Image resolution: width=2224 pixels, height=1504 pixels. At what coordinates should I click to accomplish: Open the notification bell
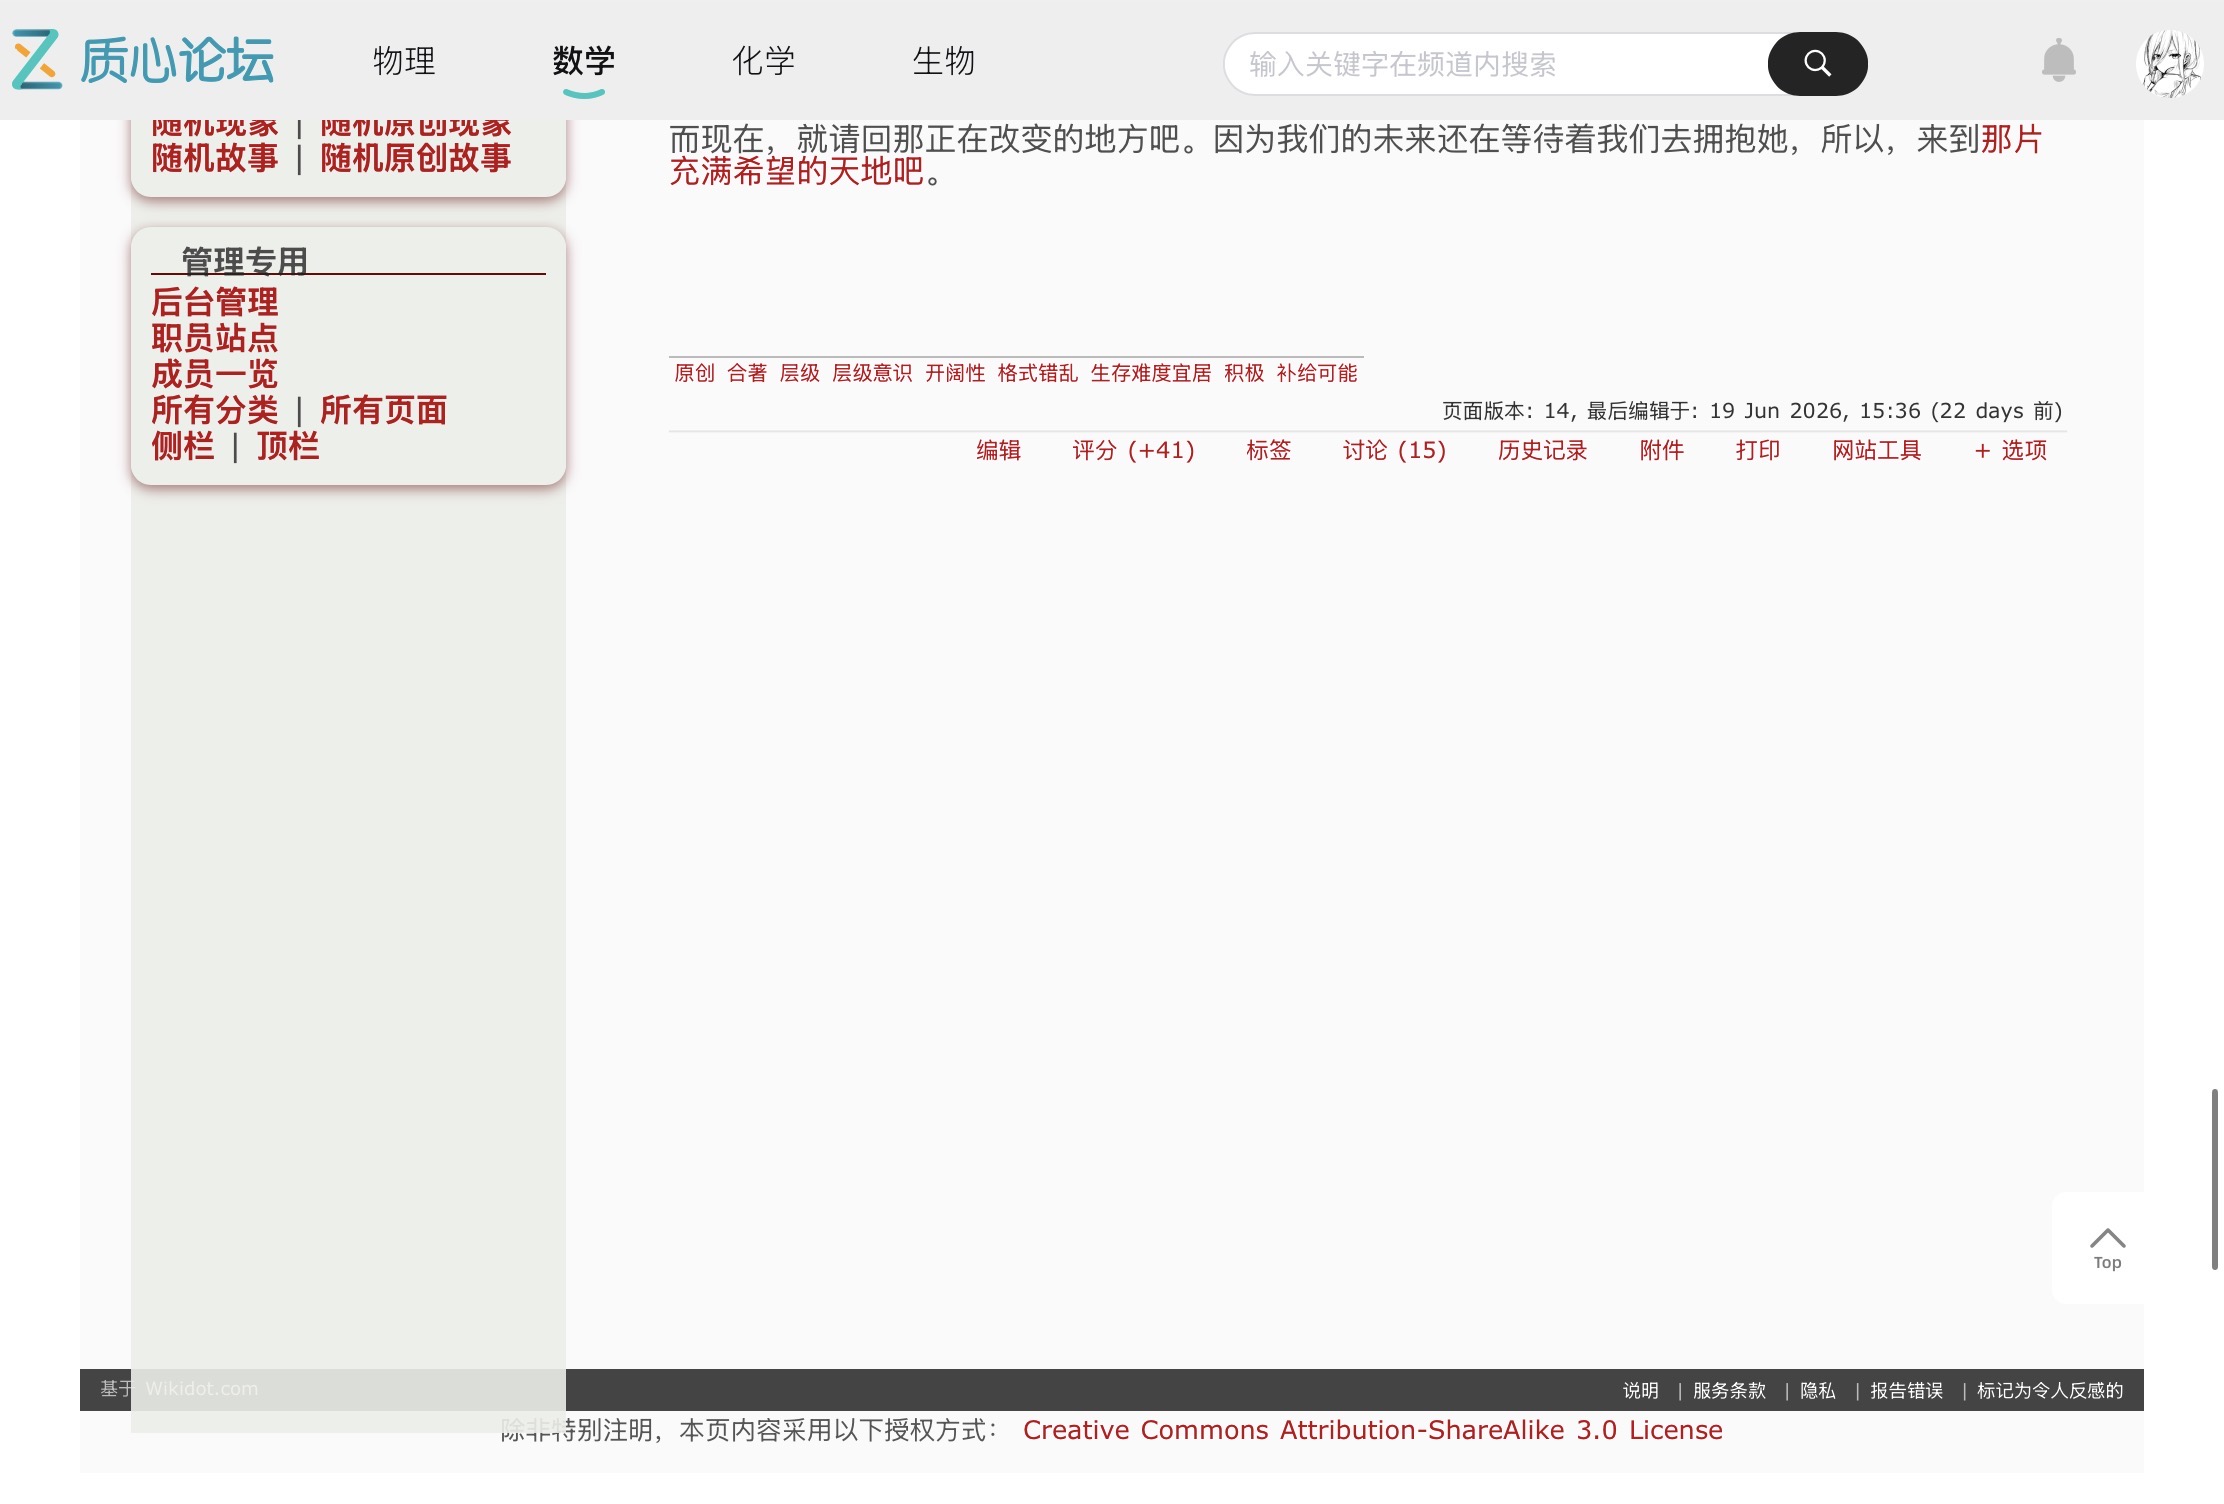tap(2058, 61)
